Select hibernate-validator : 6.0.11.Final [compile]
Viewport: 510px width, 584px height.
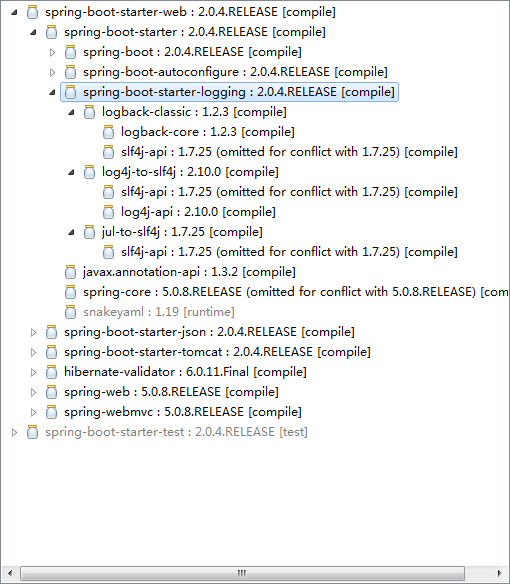[x=185, y=372]
